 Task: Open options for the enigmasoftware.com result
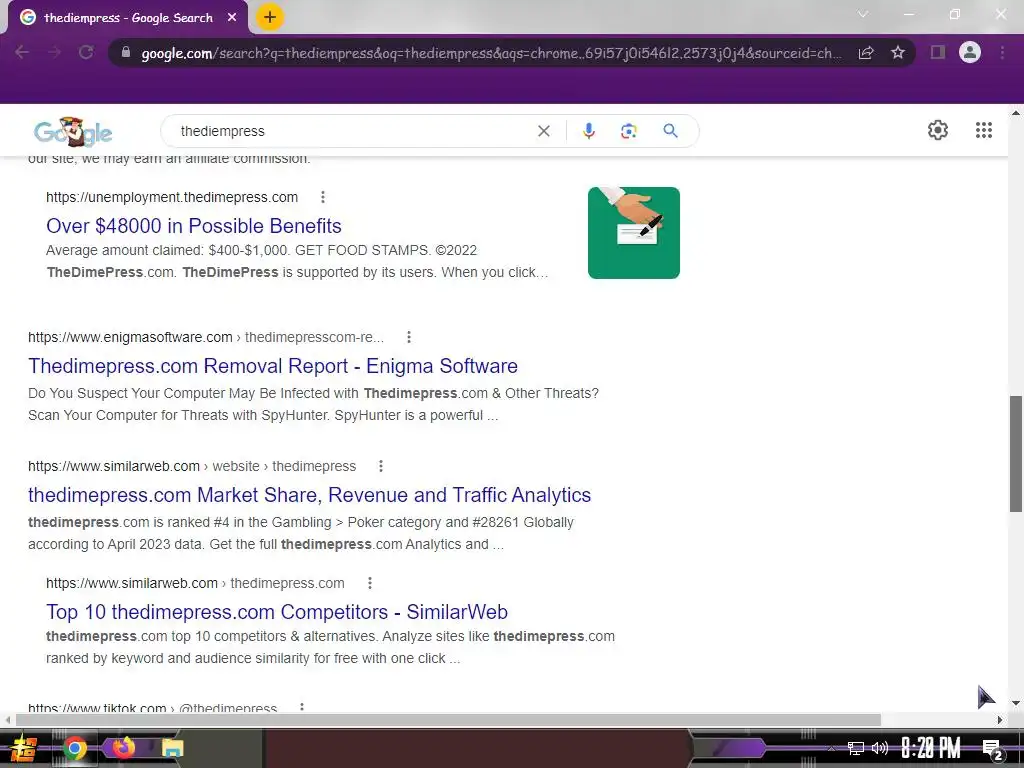(409, 337)
